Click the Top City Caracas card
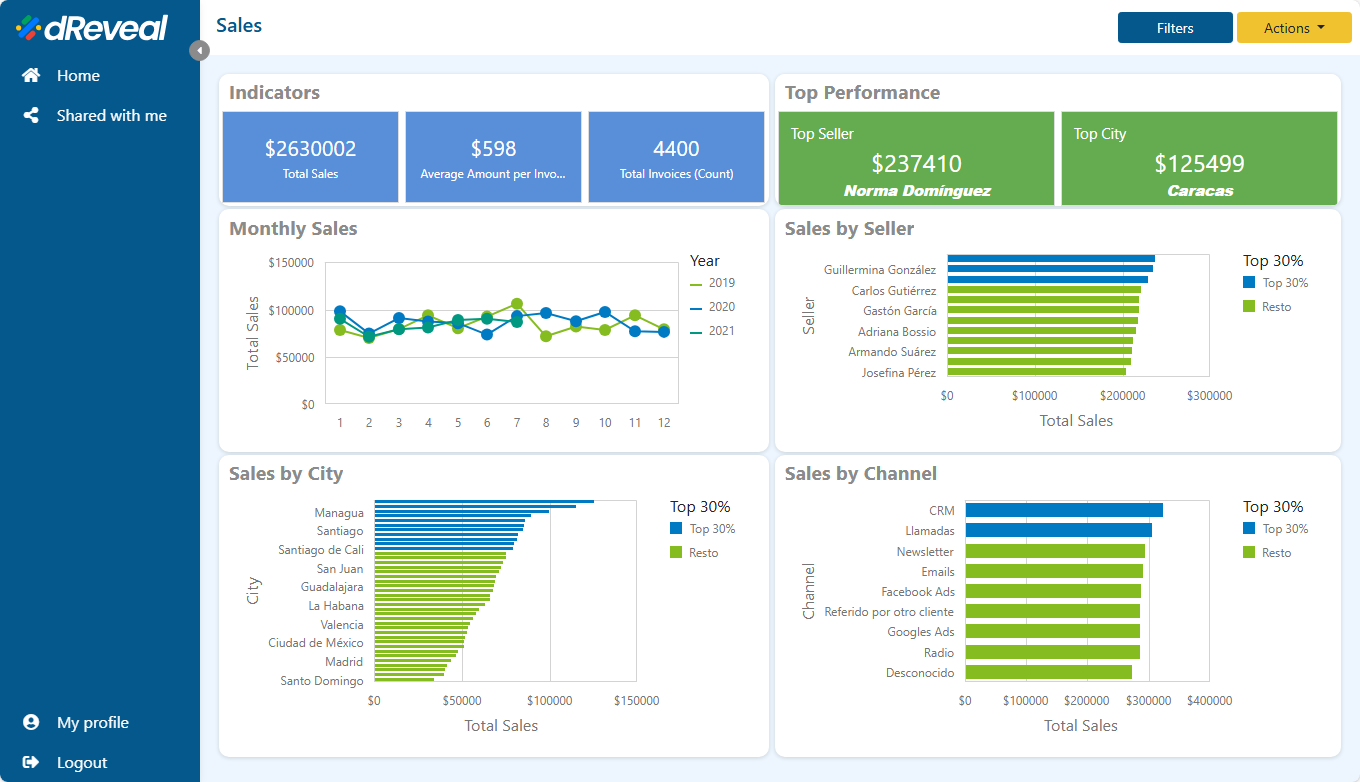The width and height of the screenshot is (1360, 782). click(1199, 160)
